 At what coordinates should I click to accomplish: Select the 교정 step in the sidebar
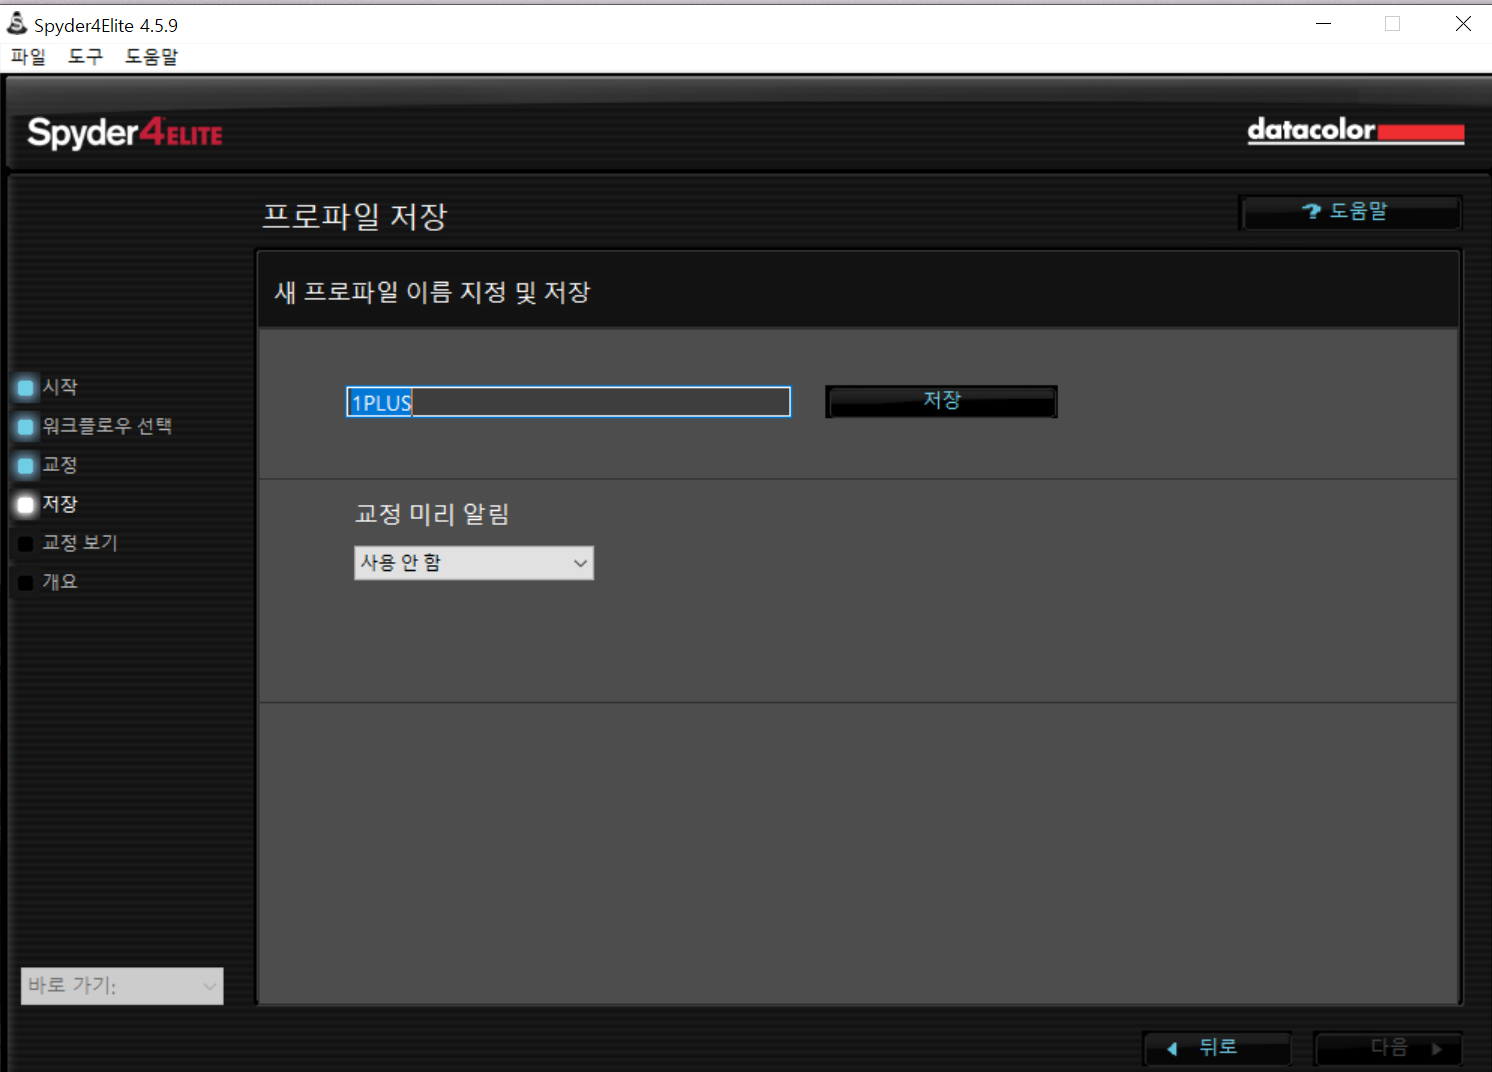[60, 465]
